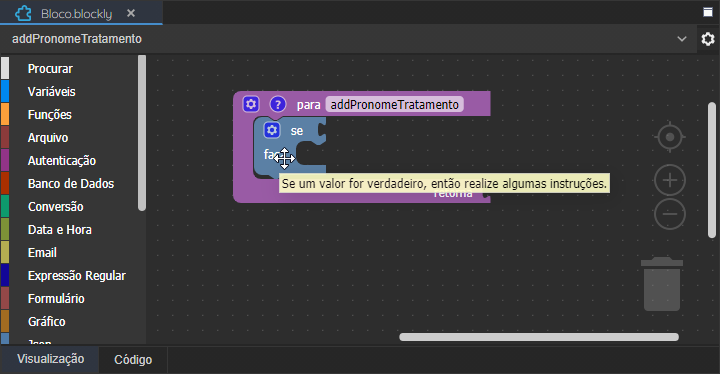Click the toolbox vertical scrollbar
The width and height of the screenshot is (720, 374).
[142, 133]
